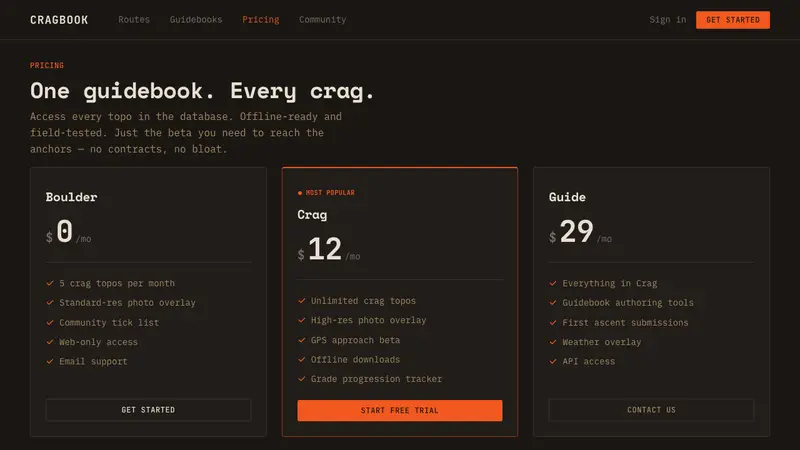The height and width of the screenshot is (450, 800).
Task: Click the text Offline downloads
Action: pos(356,359)
